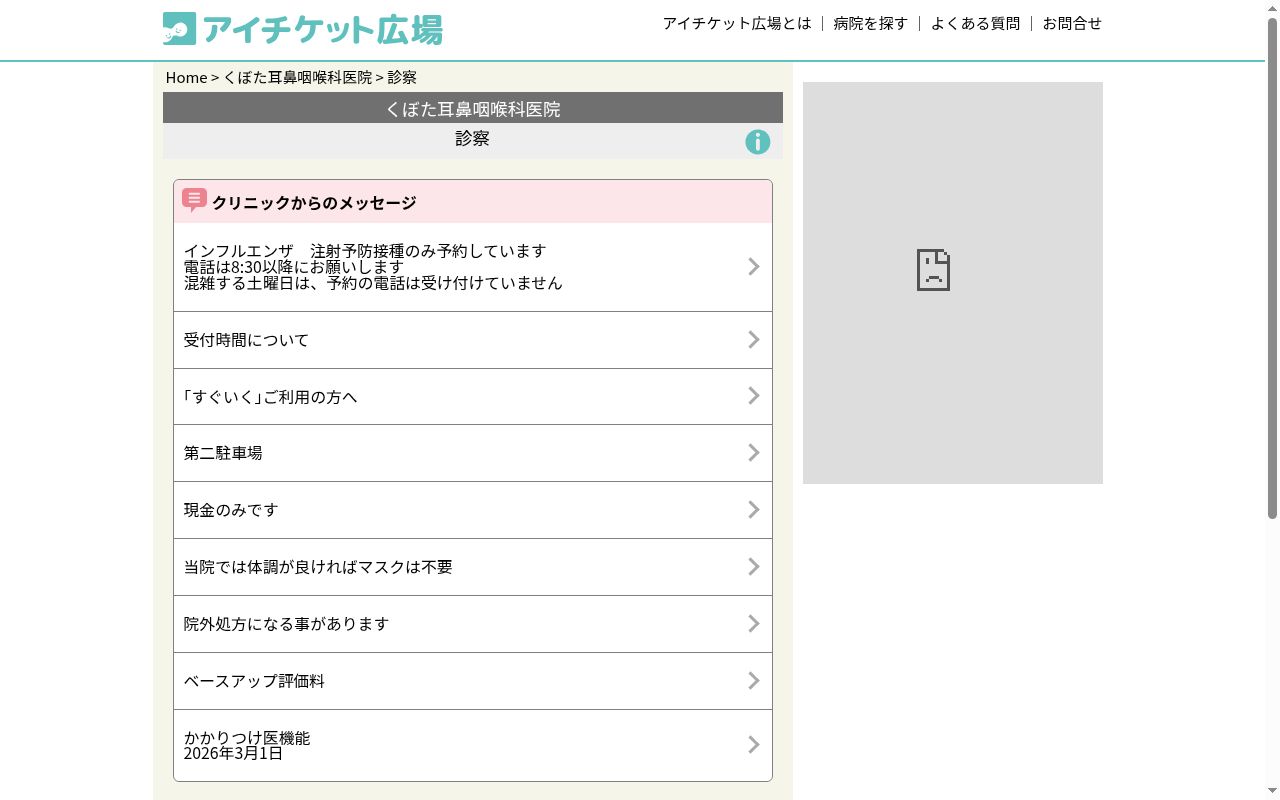Screen dimensions: 1280x800
Task: Select 「すぐいく」ご利用の方へ text
Action: [x=270, y=397]
